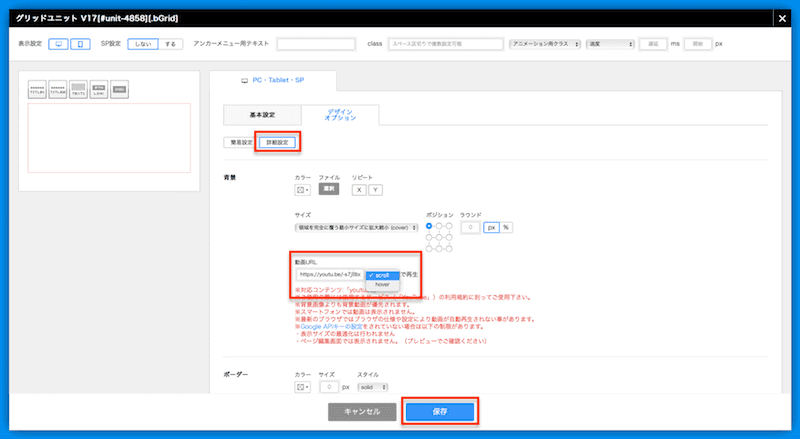Open the background color picker swatch
The height and width of the screenshot is (439, 800).
[x=300, y=189]
